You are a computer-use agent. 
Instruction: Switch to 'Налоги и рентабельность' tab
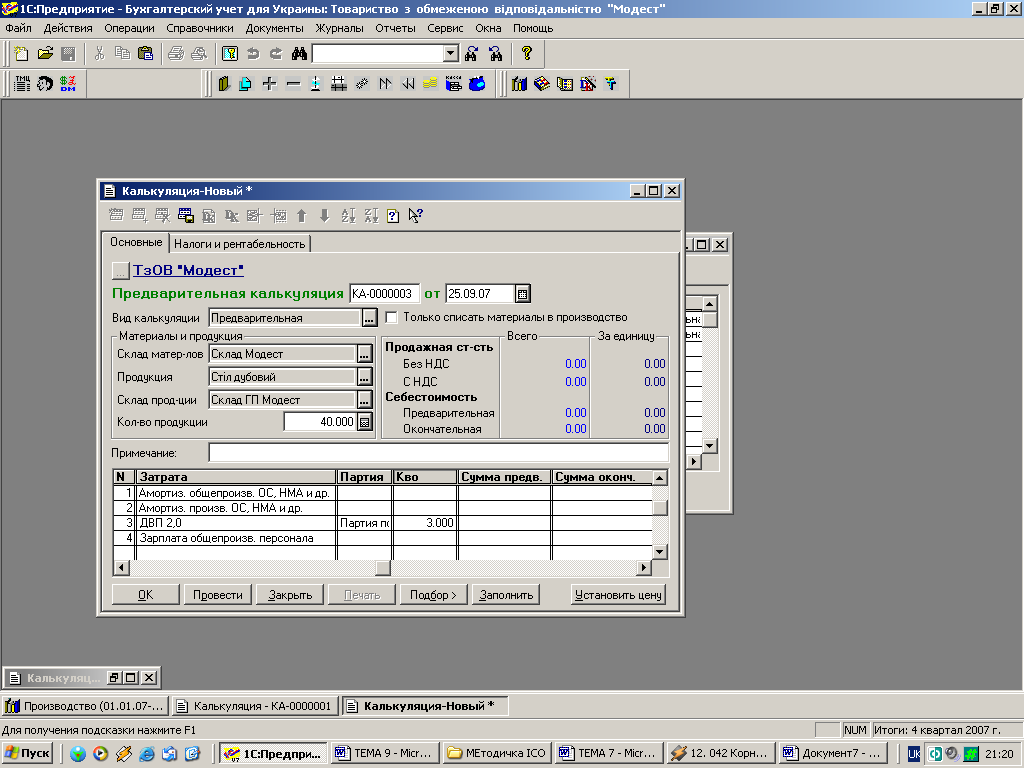click(x=240, y=244)
